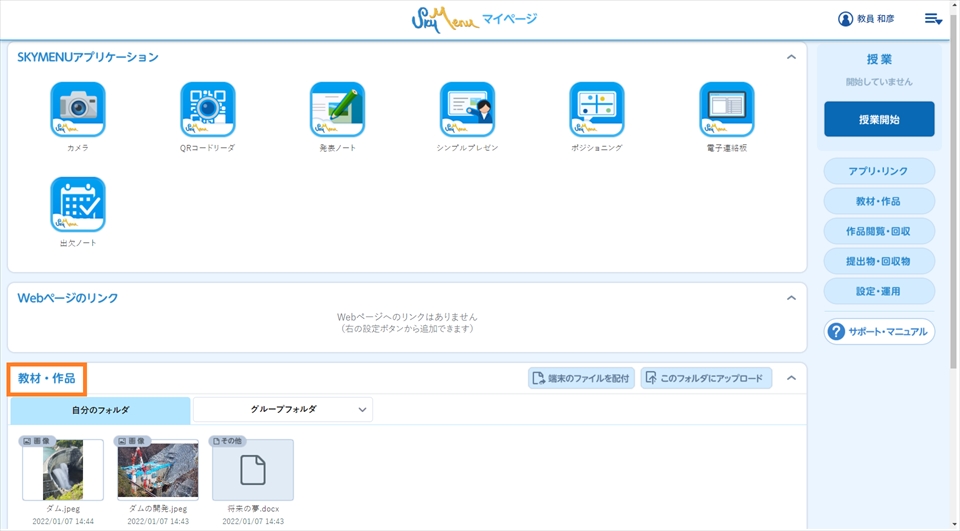Go to 作品閲覧・回収 in the sidebar

tap(879, 231)
